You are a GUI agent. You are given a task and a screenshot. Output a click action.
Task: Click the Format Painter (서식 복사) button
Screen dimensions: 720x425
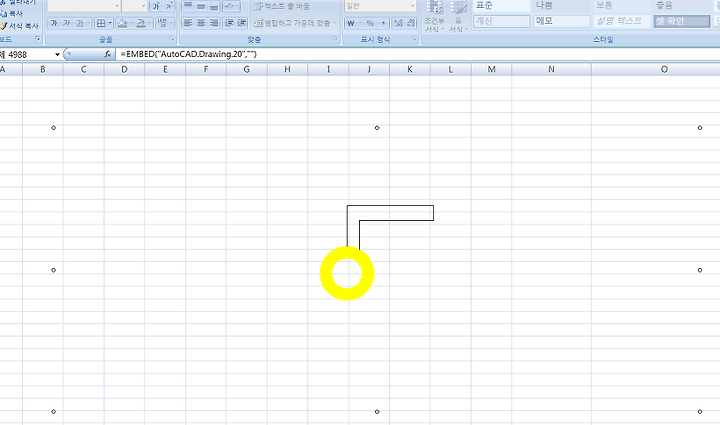(x=19, y=26)
